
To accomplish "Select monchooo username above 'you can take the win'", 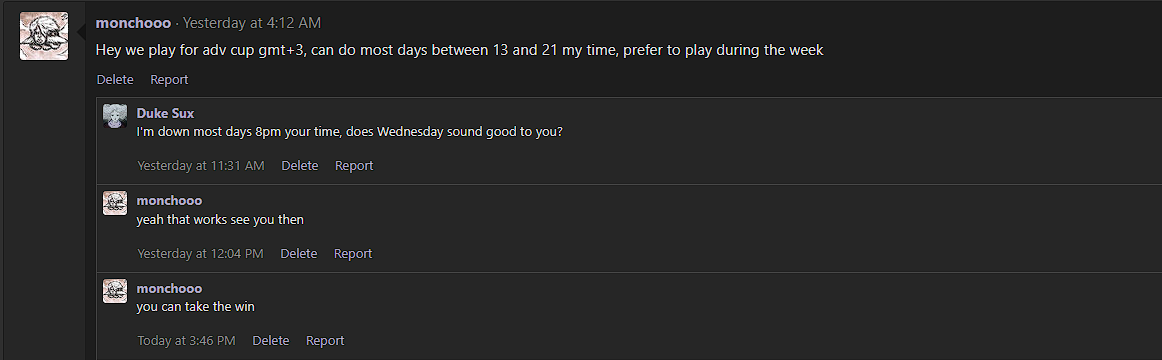I will (x=169, y=288).
